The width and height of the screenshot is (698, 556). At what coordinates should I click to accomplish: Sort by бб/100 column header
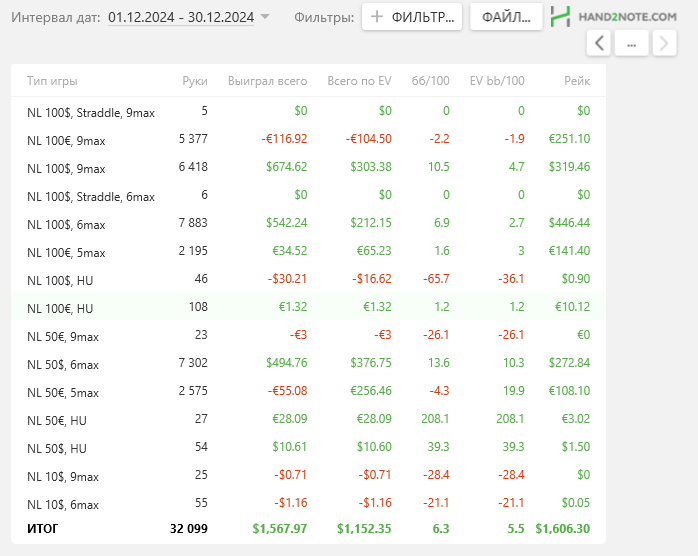[430, 81]
